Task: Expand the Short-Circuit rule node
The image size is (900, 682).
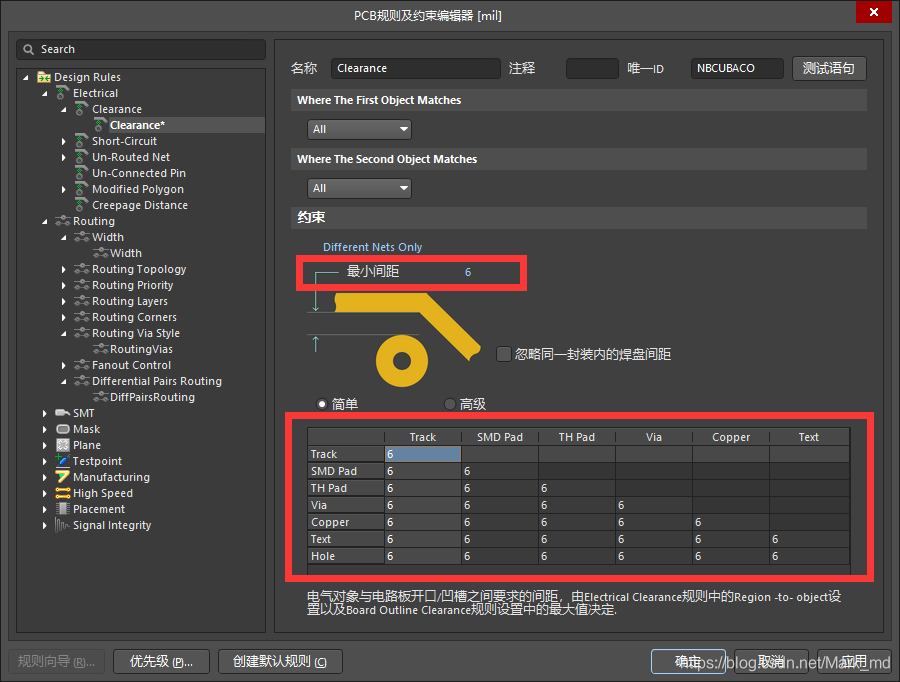Action: click(64, 141)
